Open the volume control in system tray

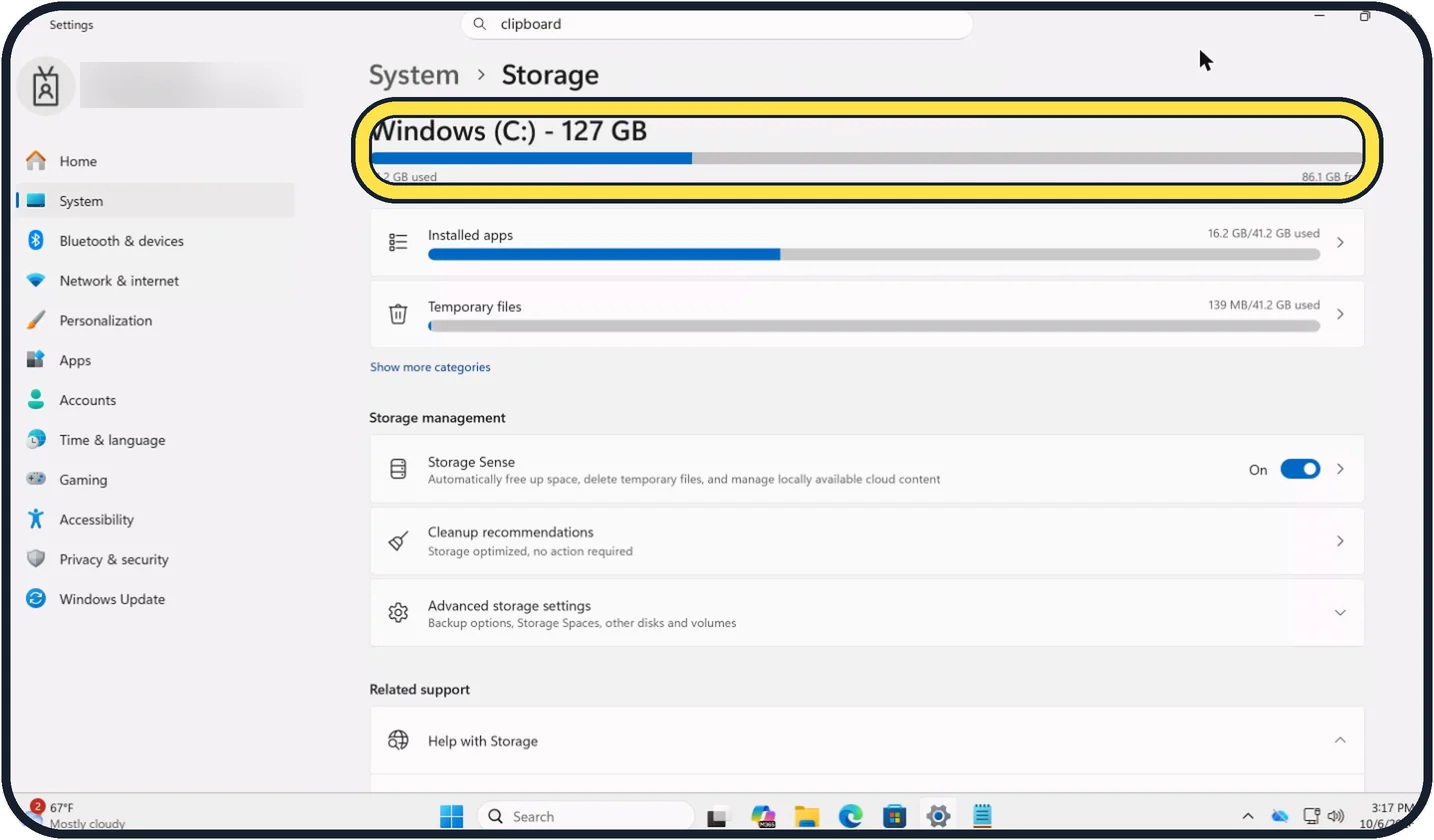1336,816
